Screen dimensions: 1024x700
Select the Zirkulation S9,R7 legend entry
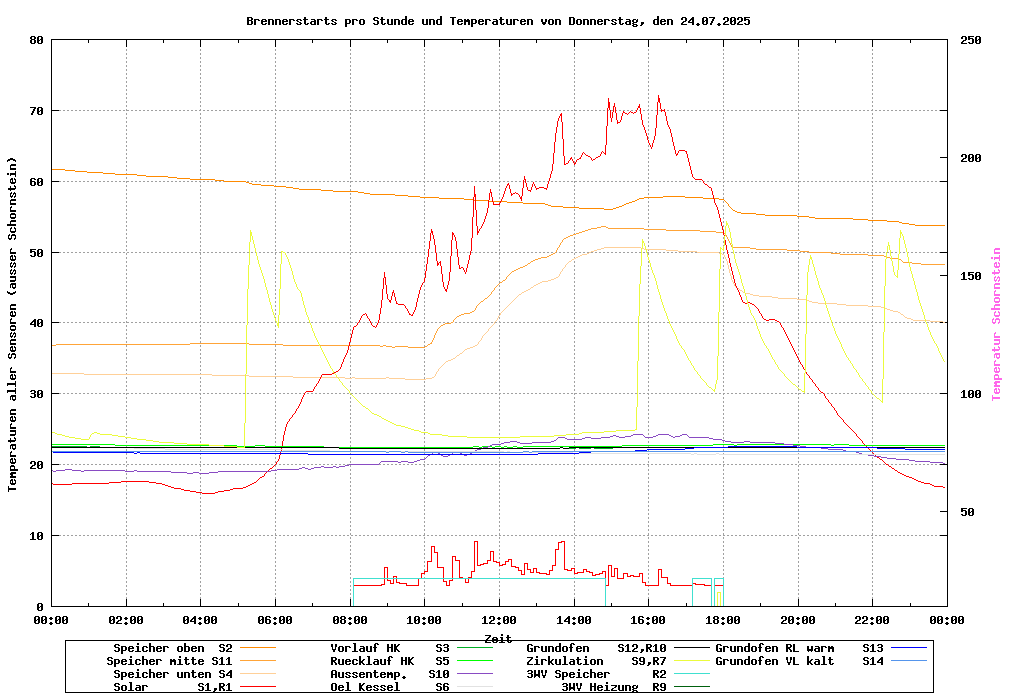(x=596, y=661)
